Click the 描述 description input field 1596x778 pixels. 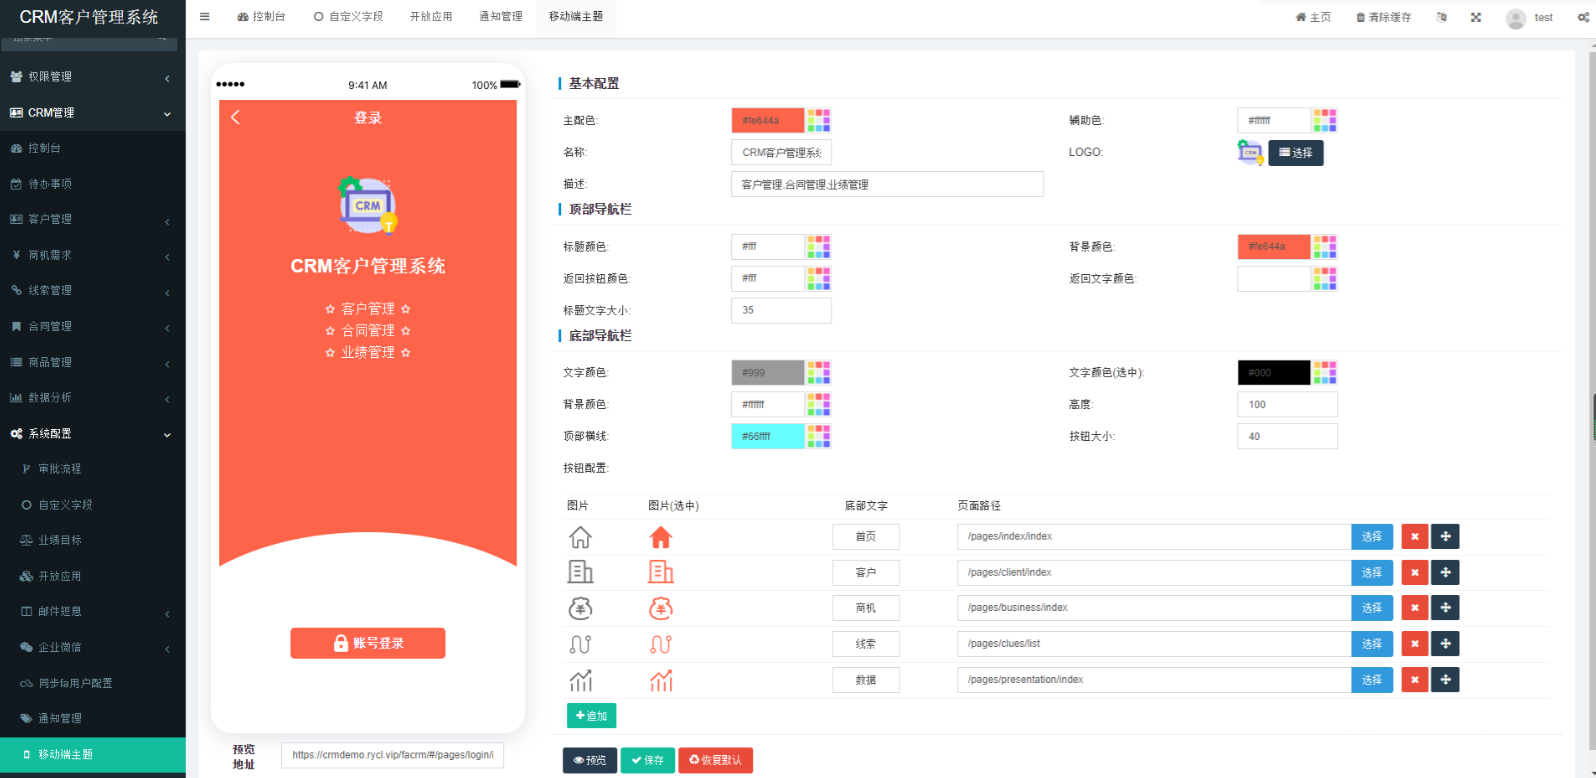pyautogui.click(x=887, y=184)
